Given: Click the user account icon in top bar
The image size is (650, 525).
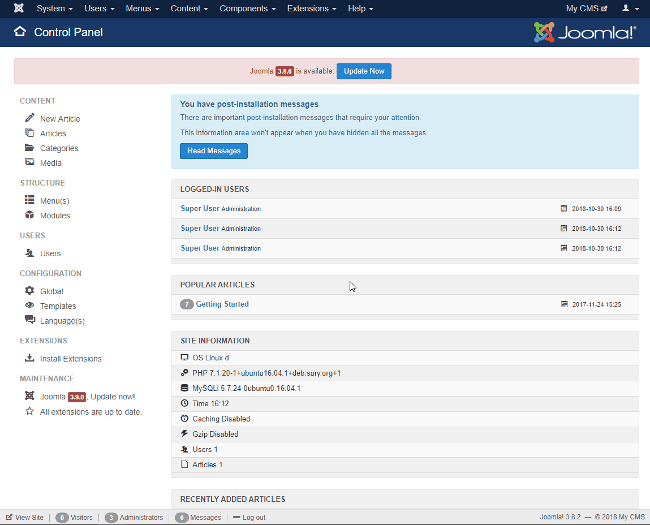Looking at the screenshot, I should point(626,8).
